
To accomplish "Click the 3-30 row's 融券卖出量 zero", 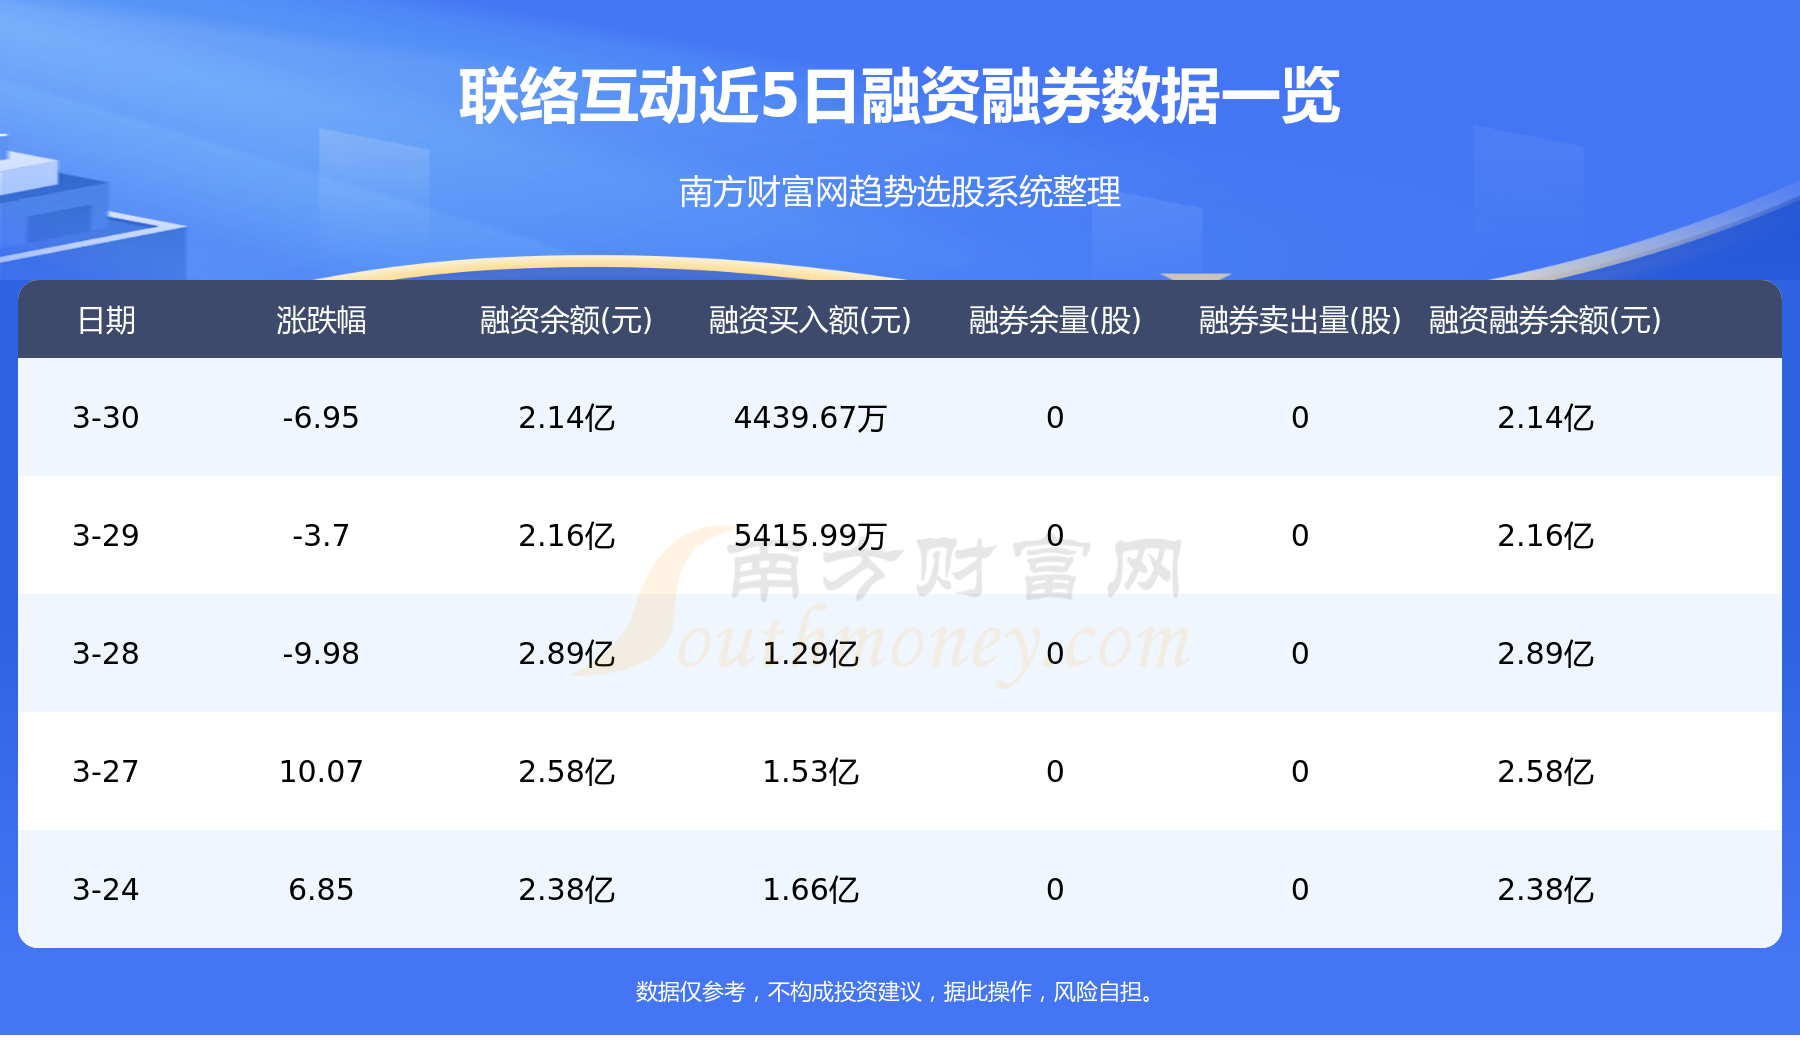I will click(1300, 417).
